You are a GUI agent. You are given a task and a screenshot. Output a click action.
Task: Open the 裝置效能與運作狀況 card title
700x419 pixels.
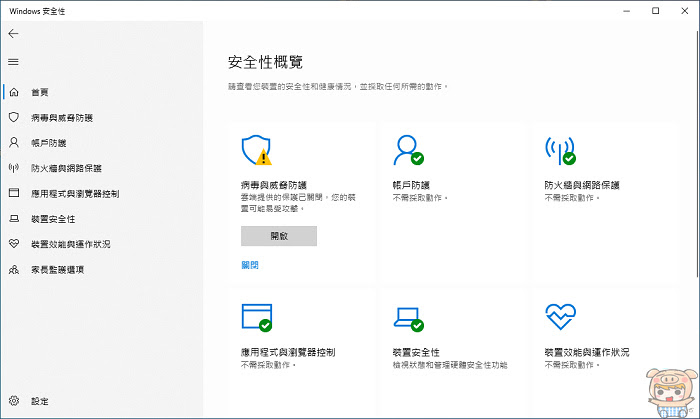pyautogui.click(x=587, y=352)
